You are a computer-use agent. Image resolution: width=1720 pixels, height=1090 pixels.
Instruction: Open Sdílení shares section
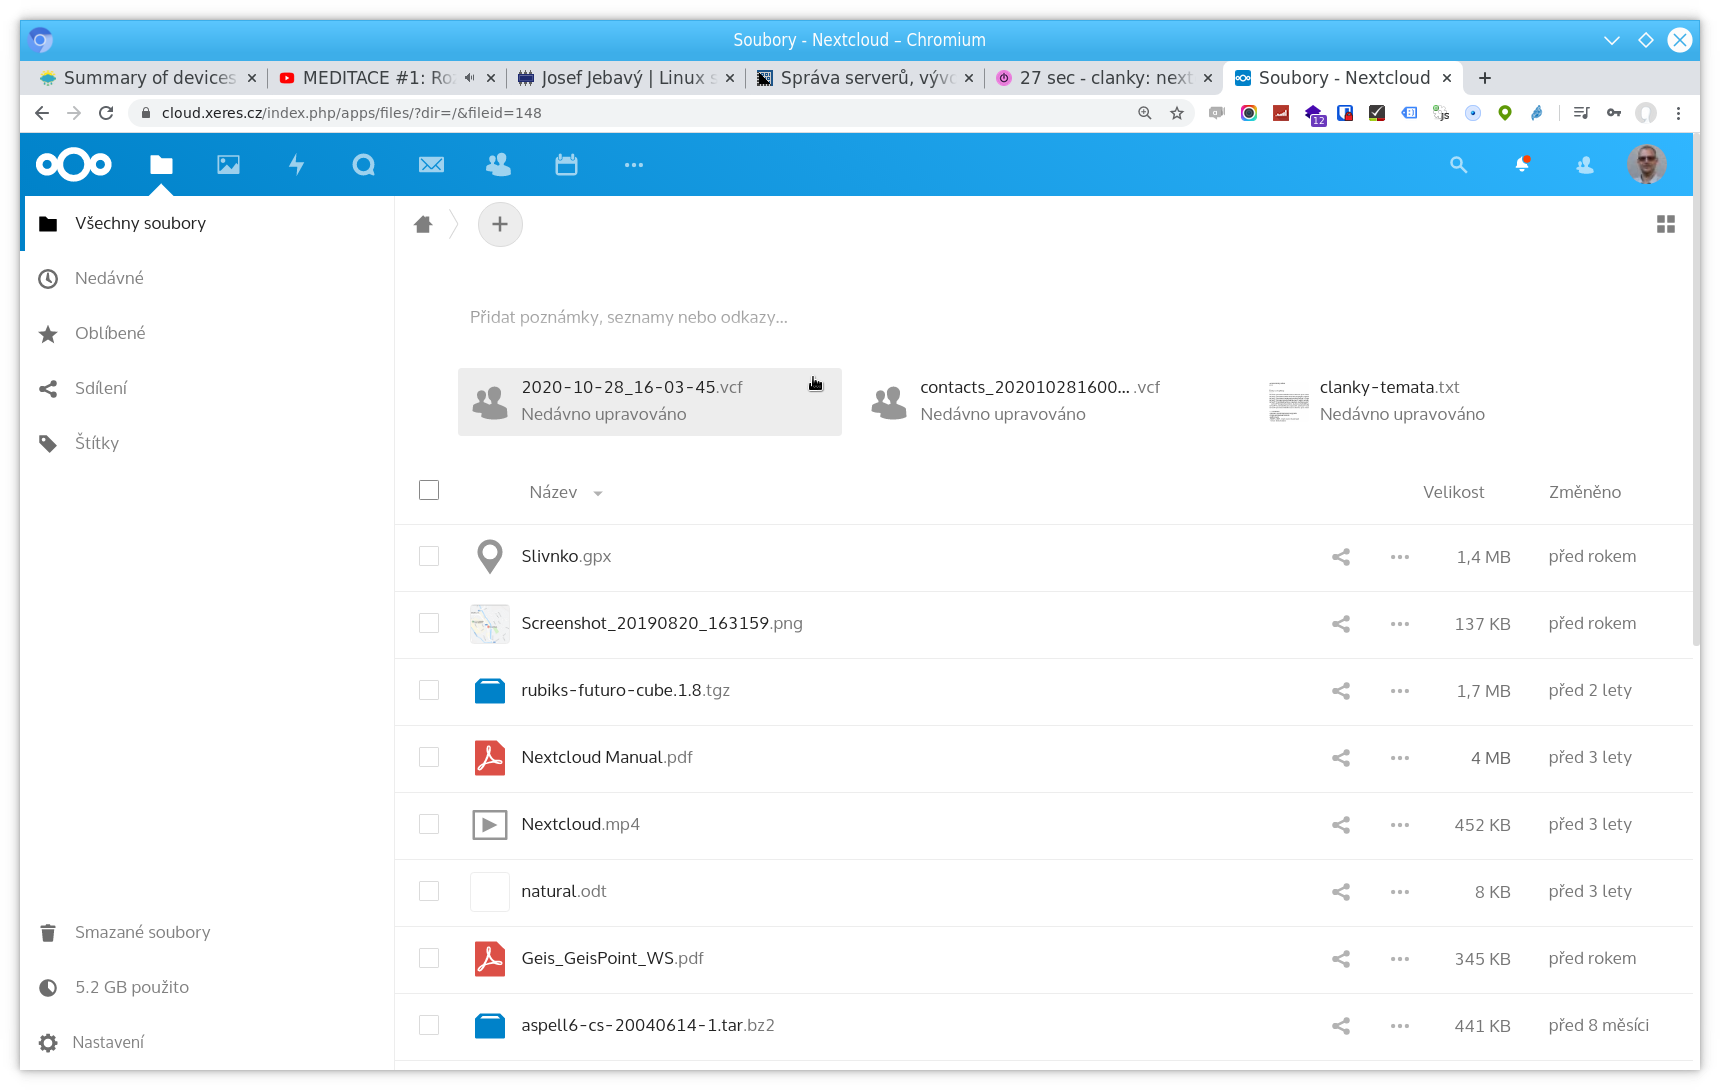coord(207,388)
